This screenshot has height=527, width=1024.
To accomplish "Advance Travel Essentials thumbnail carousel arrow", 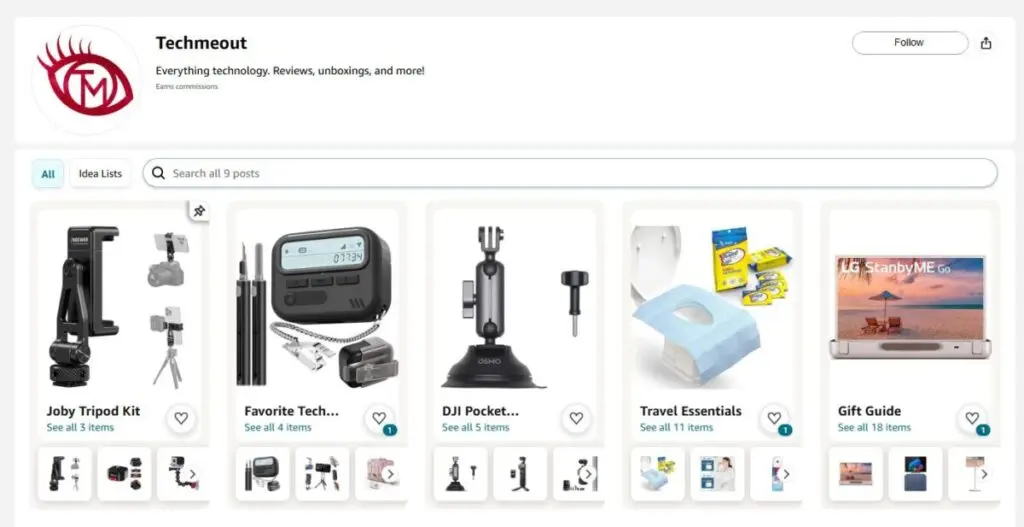I will coord(786,474).
